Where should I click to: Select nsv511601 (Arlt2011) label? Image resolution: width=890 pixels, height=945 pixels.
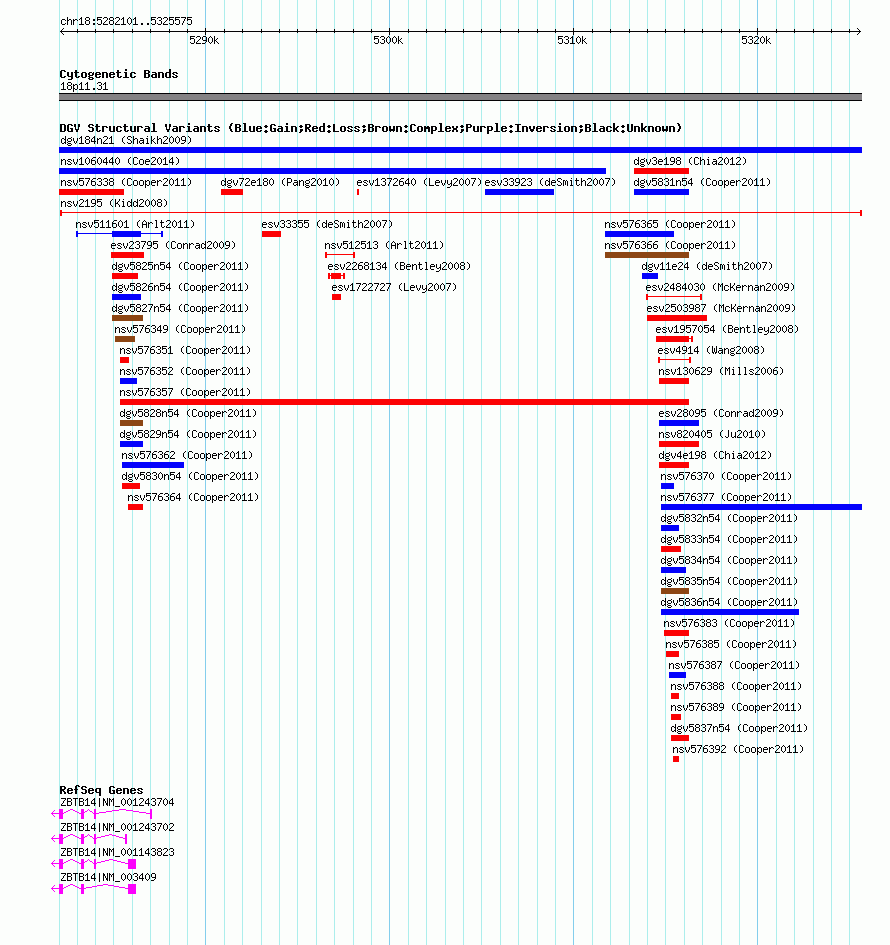(x=135, y=225)
